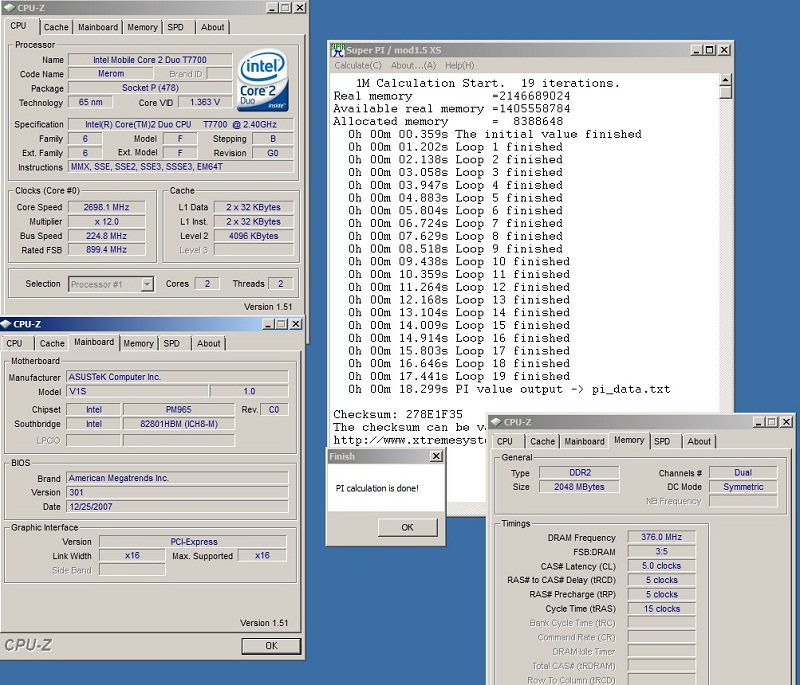
Task: Click DRAM Frequency value 376.0 MHz
Action: click(661, 537)
